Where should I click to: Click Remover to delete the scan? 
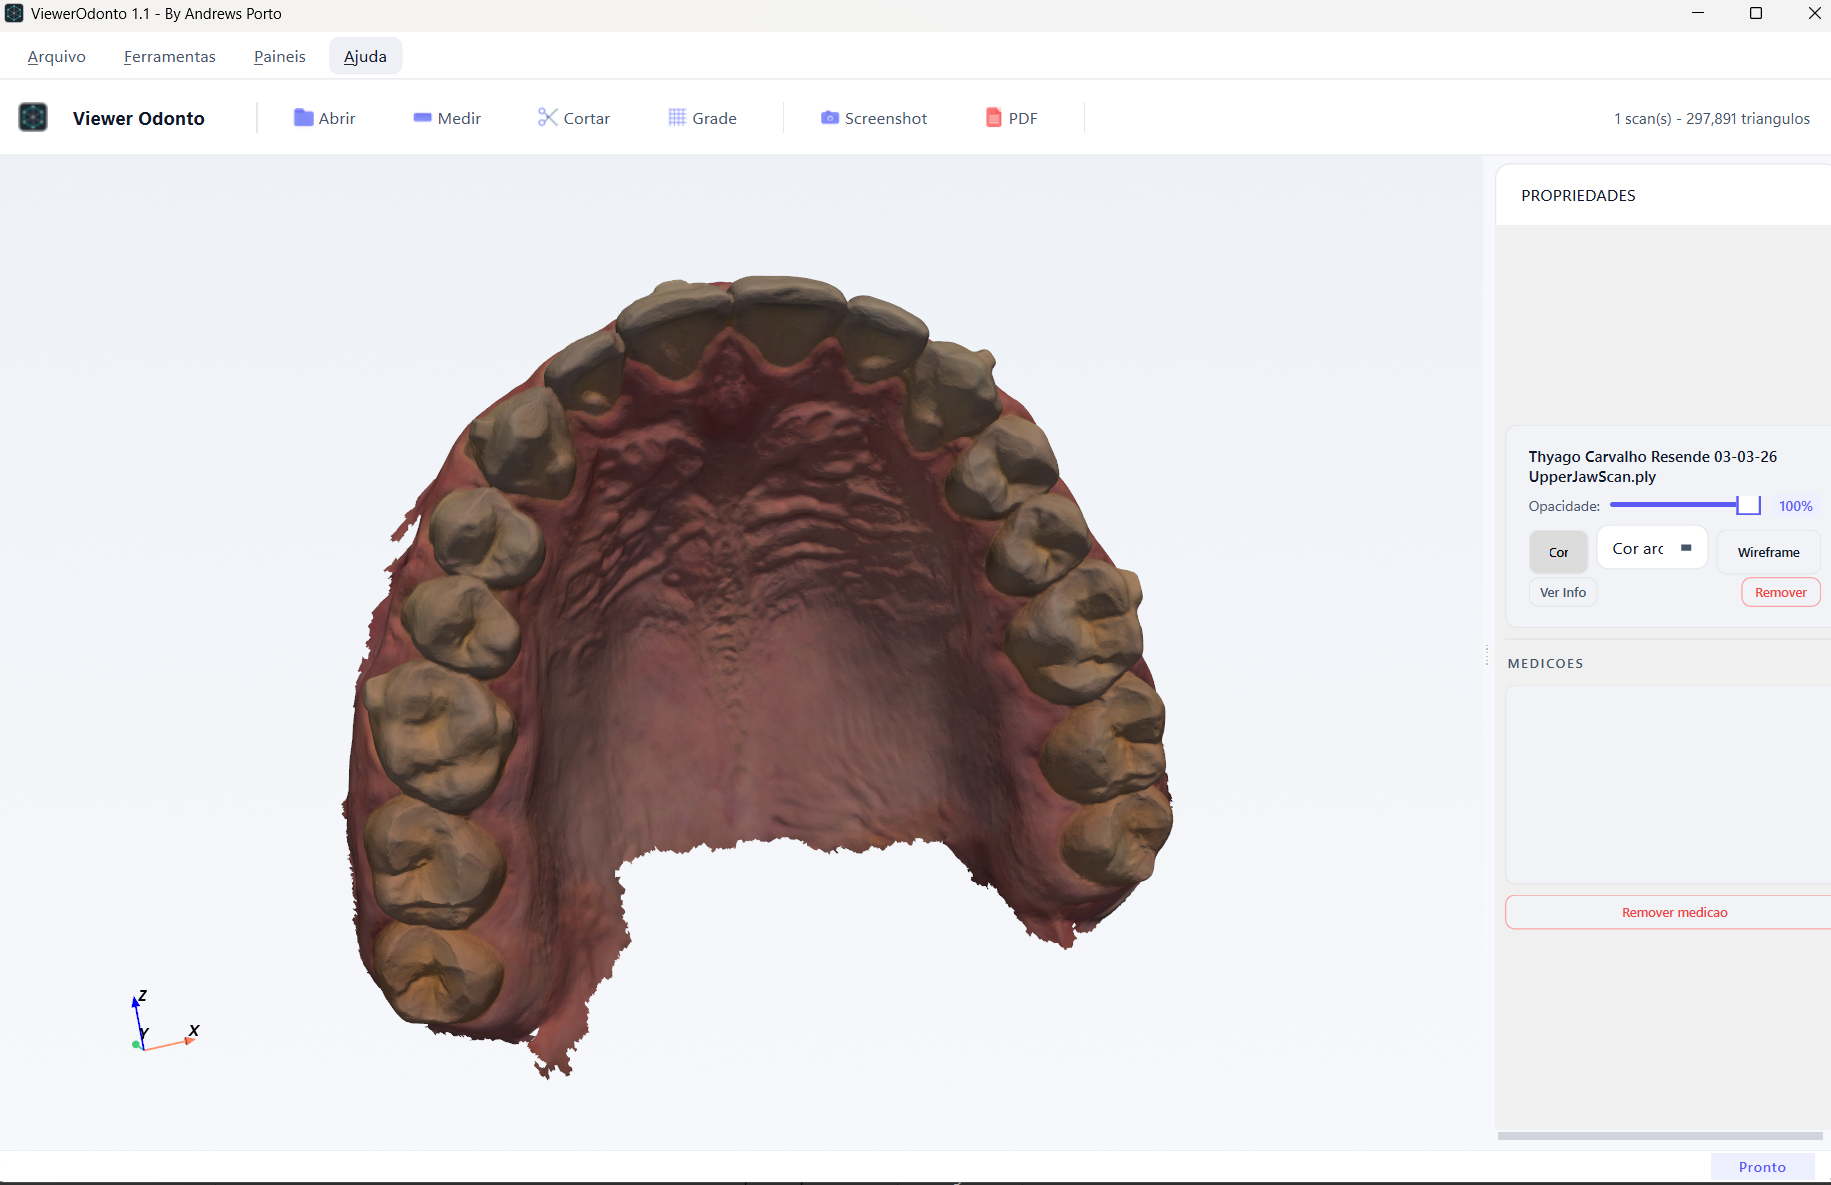(x=1780, y=592)
